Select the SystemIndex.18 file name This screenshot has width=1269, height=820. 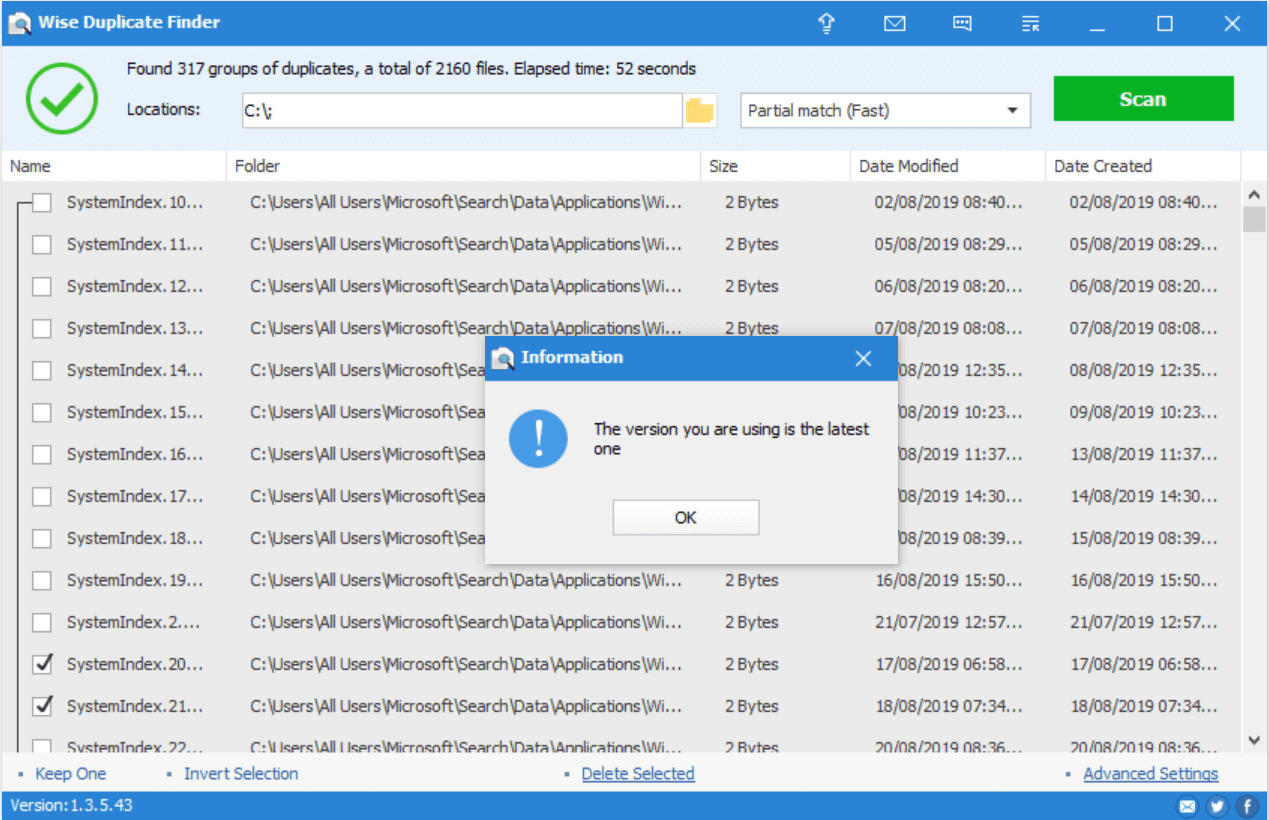click(135, 539)
